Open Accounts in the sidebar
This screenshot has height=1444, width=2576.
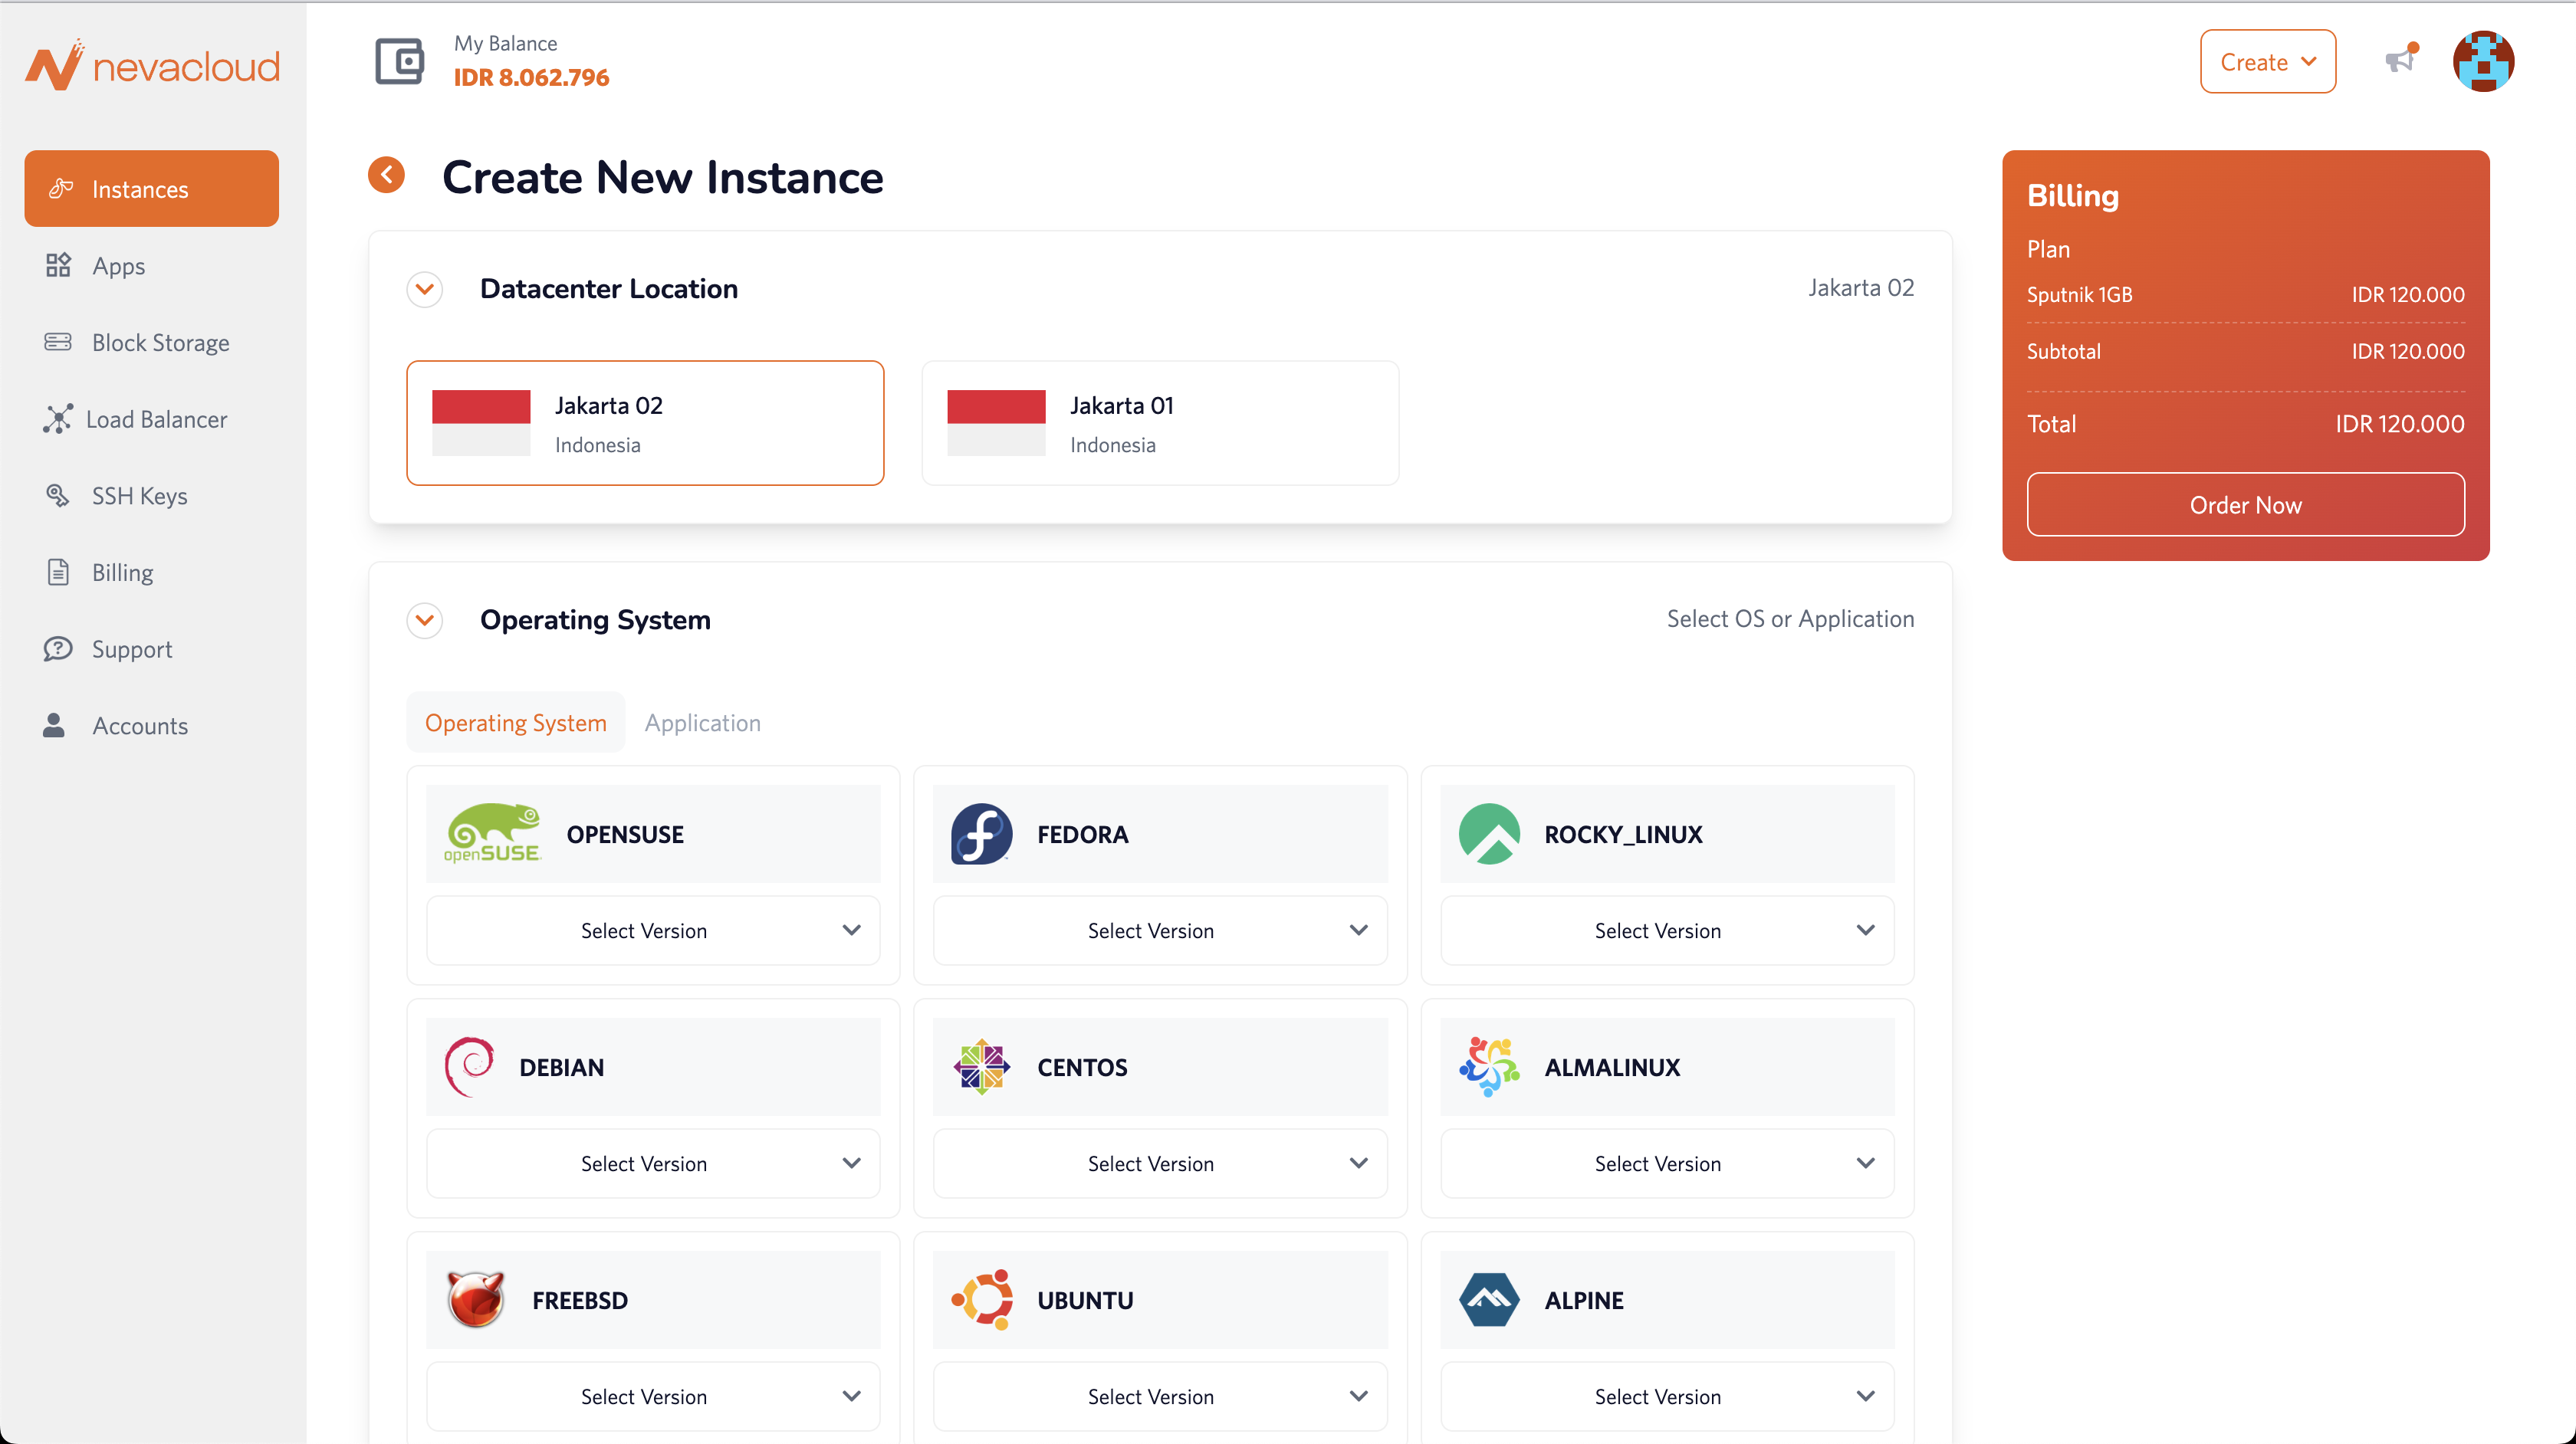(x=152, y=725)
